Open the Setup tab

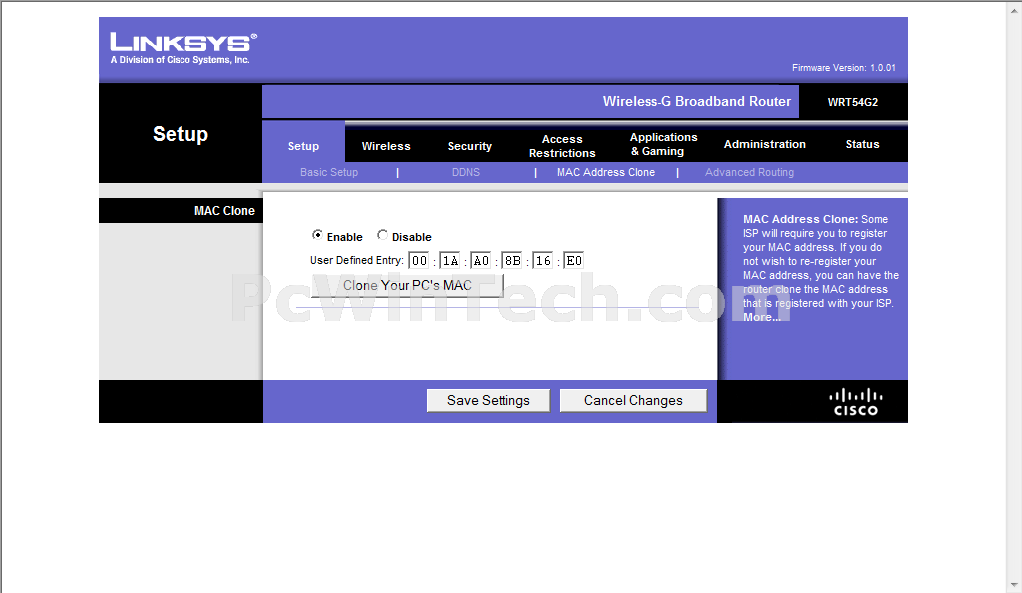click(303, 146)
